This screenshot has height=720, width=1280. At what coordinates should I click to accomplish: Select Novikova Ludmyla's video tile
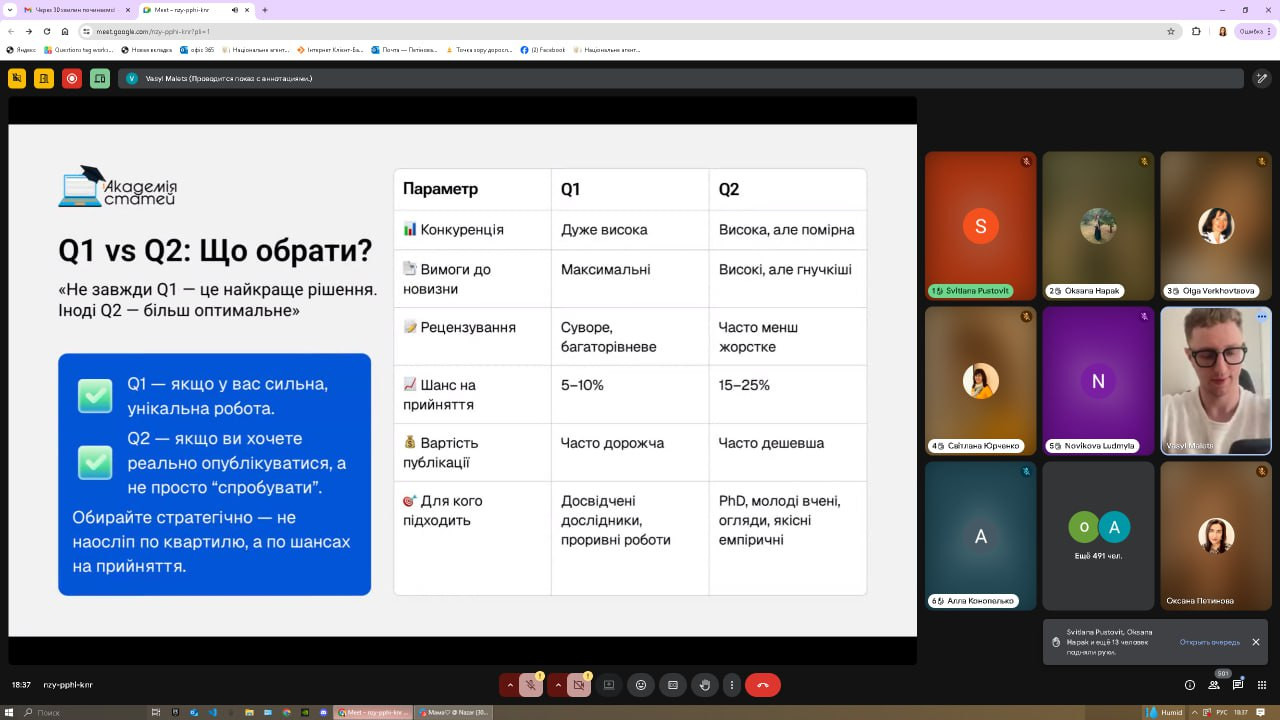[1098, 381]
